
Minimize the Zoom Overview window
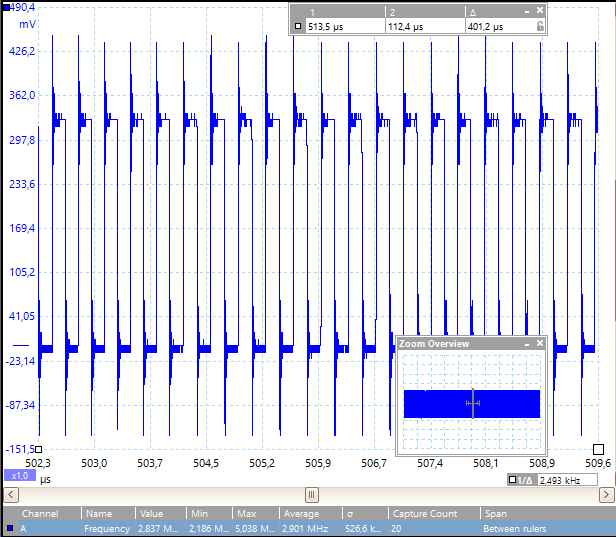527,343
